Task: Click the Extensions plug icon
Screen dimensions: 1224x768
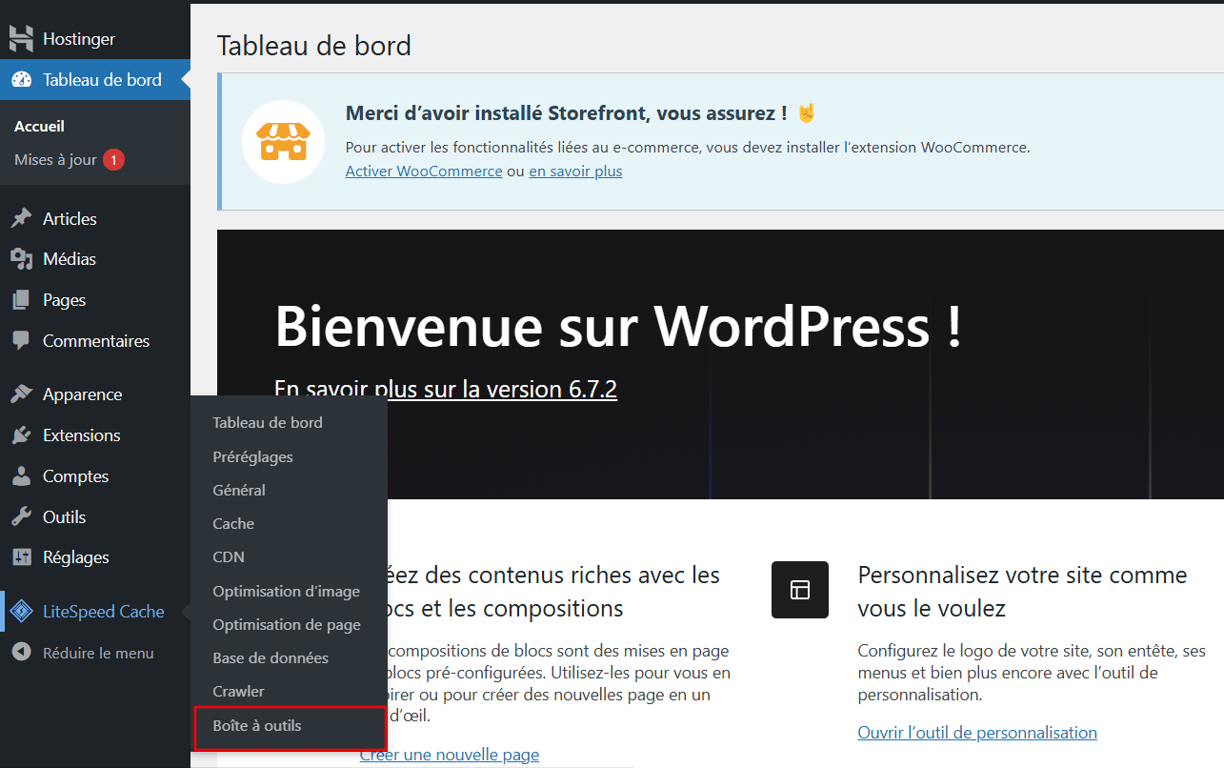Action: (21, 435)
